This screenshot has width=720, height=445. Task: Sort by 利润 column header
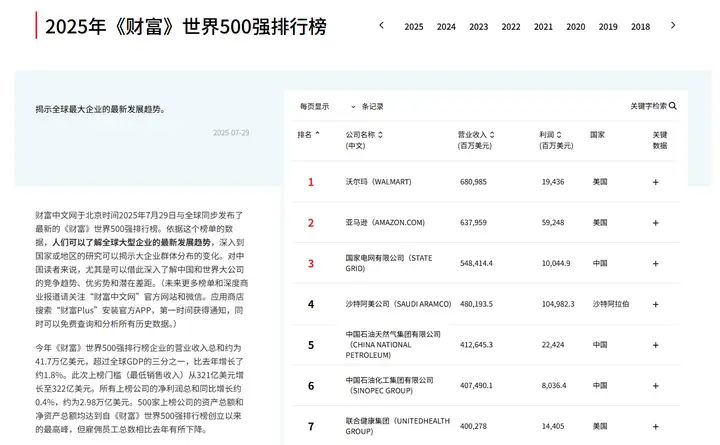coord(556,140)
